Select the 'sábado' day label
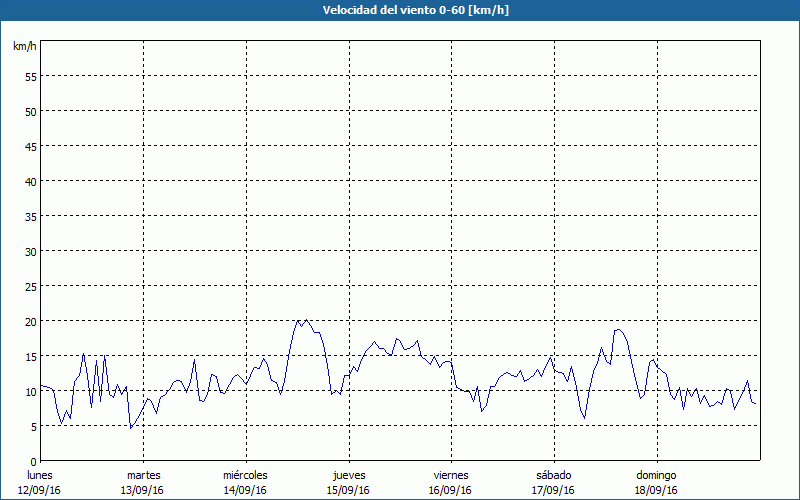 pyautogui.click(x=553, y=475)
